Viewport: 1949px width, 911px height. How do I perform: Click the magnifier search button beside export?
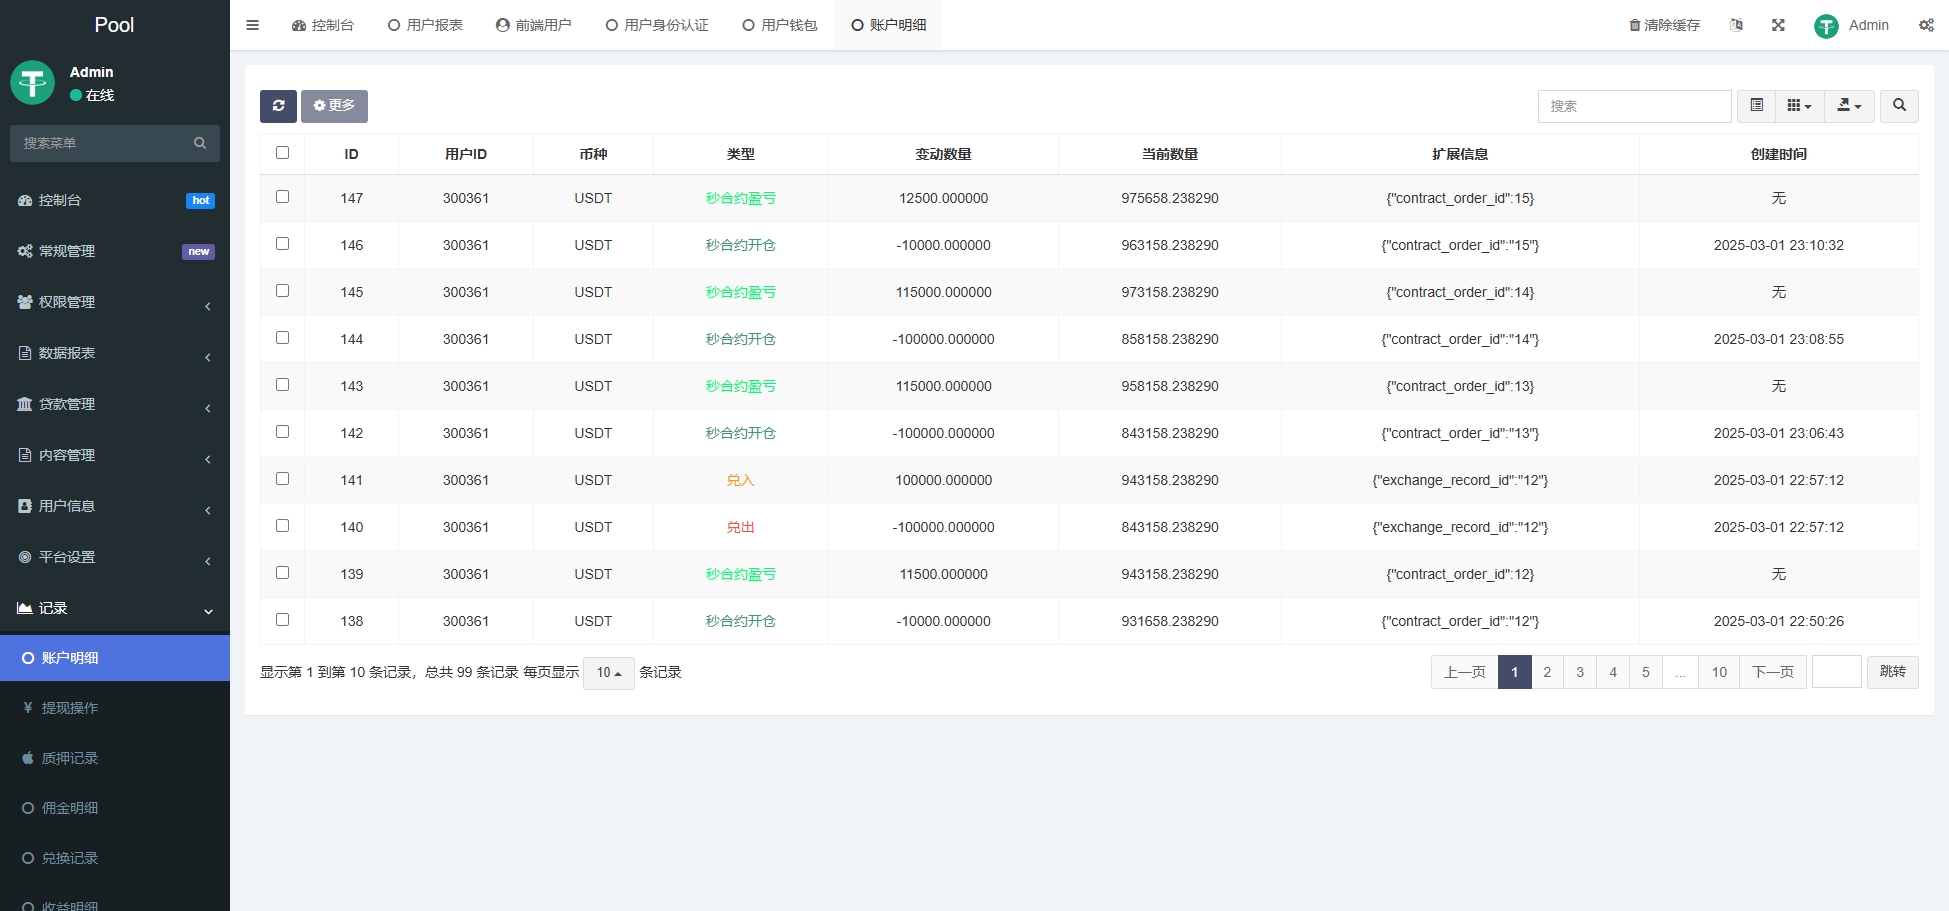[x=1899, y=106]
